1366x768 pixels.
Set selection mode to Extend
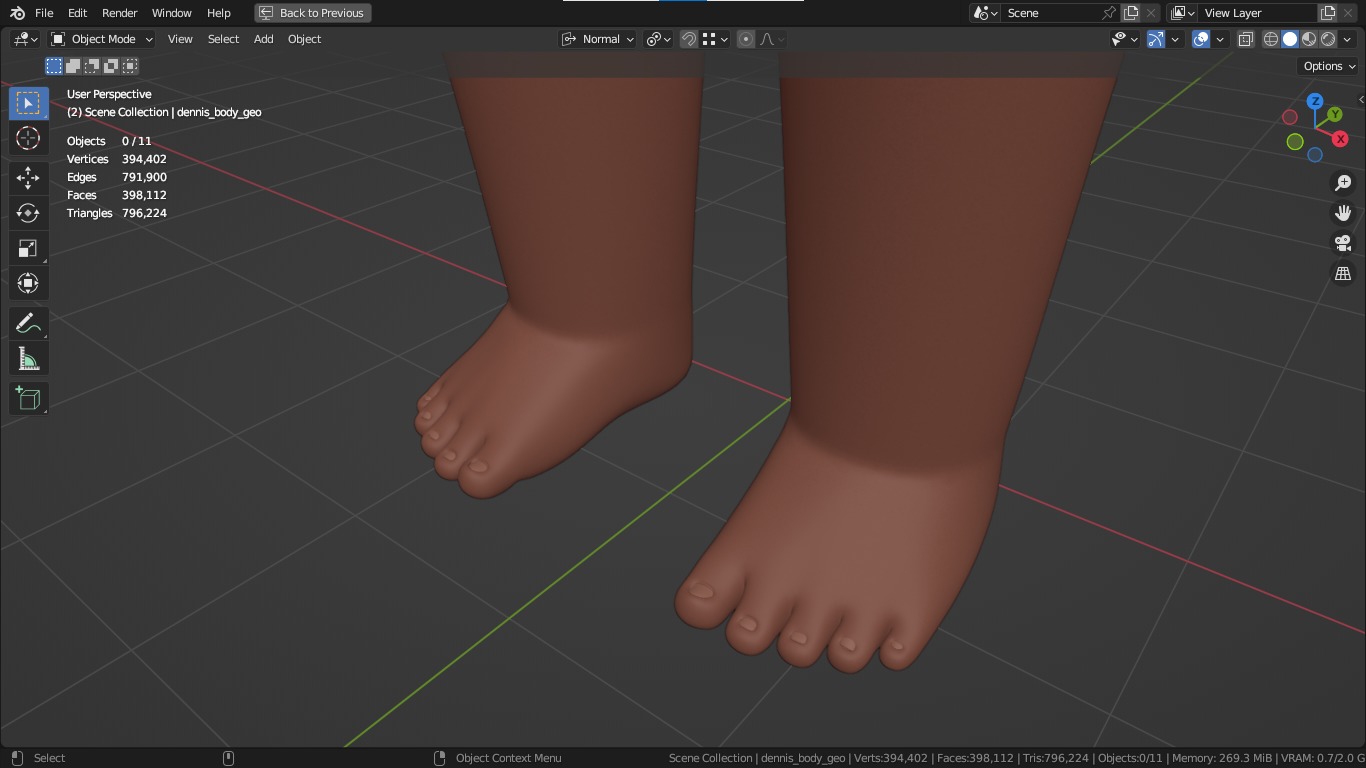click(x=73, y=66)
